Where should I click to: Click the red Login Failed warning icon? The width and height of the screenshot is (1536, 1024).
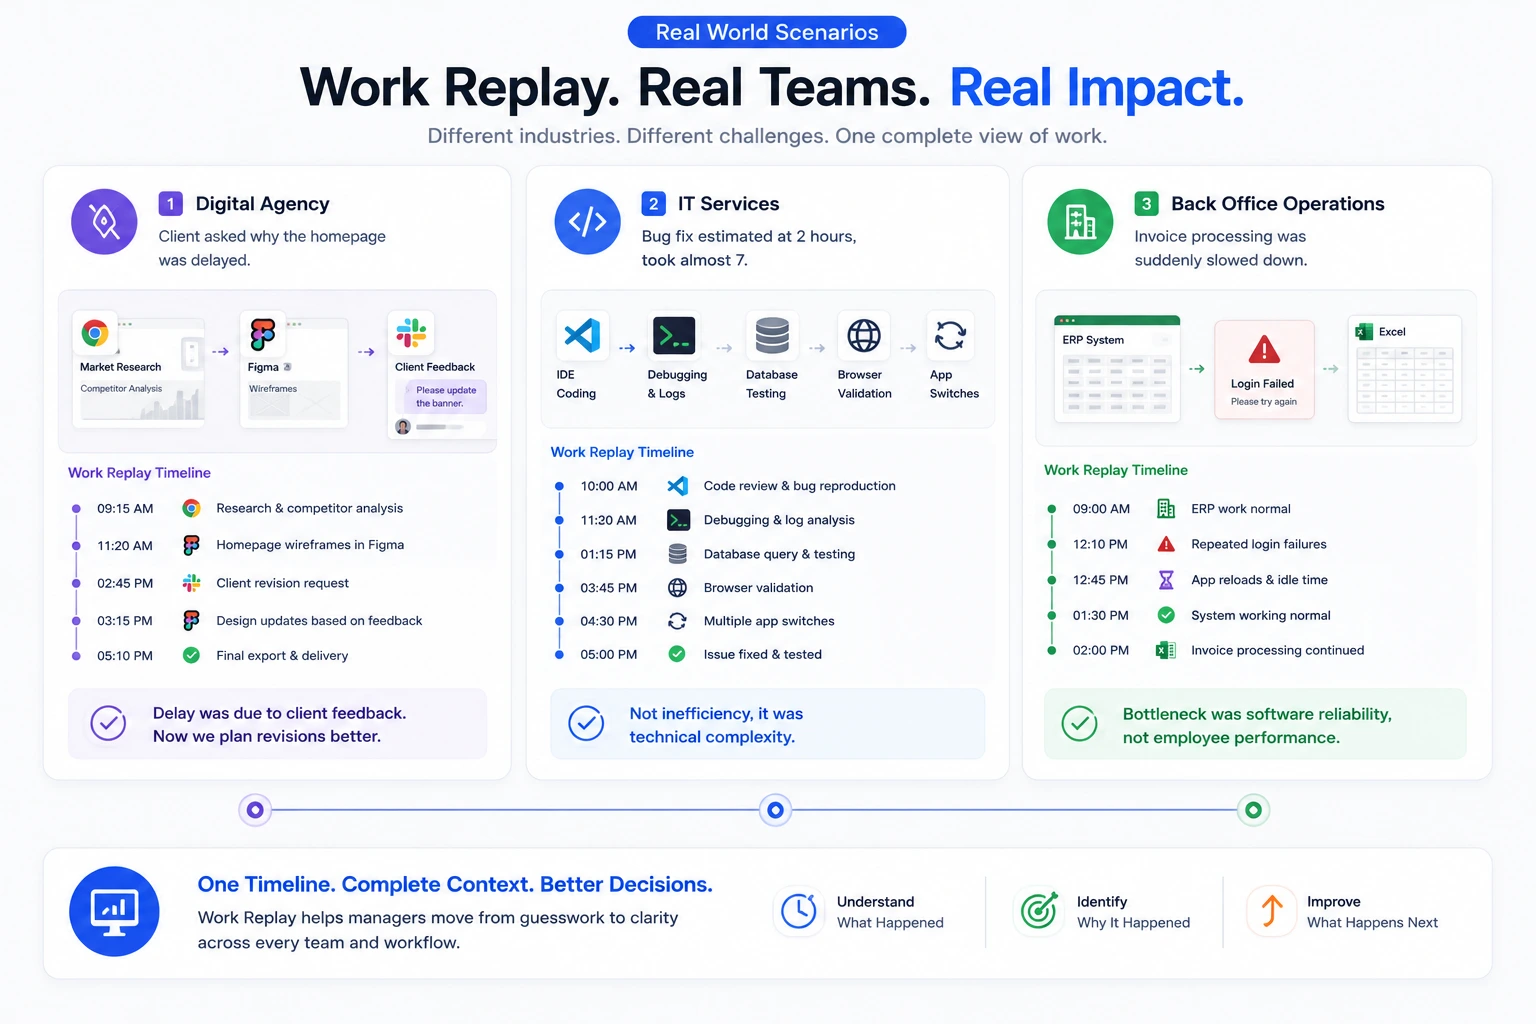(1264, 349)
